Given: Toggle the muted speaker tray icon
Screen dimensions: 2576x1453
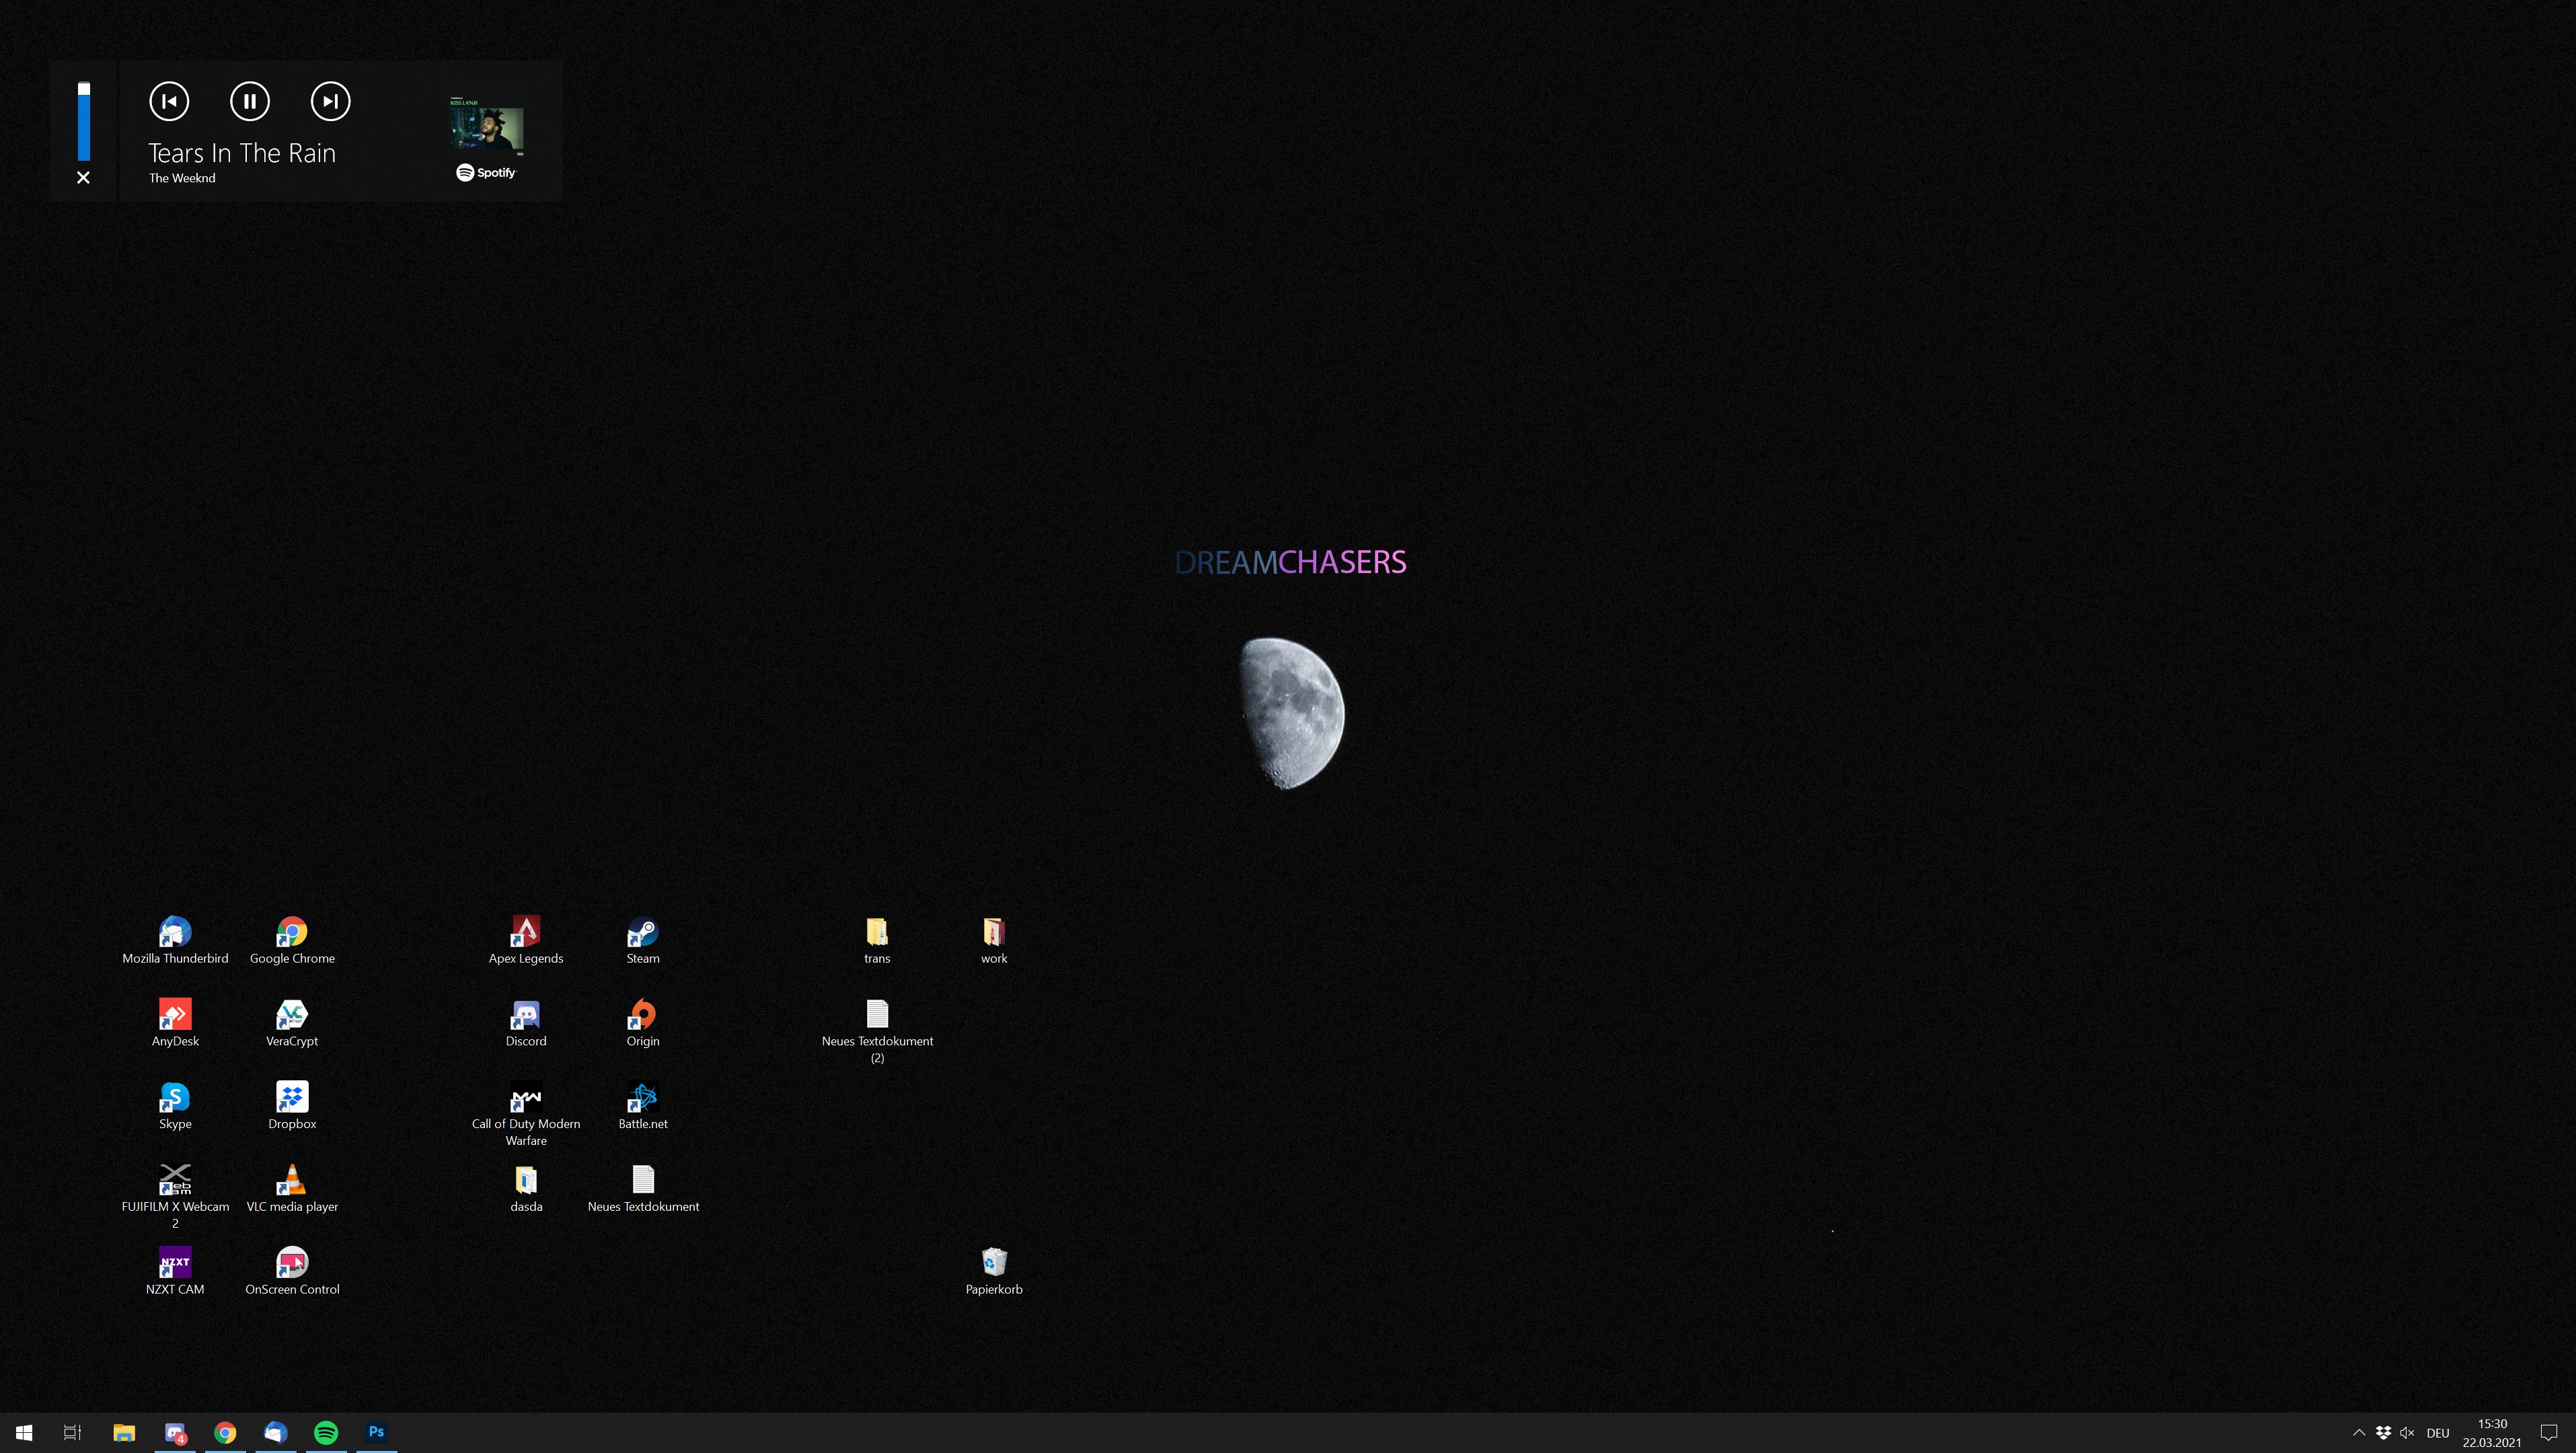Looking at the screenshot, I should [2407, 1432].
